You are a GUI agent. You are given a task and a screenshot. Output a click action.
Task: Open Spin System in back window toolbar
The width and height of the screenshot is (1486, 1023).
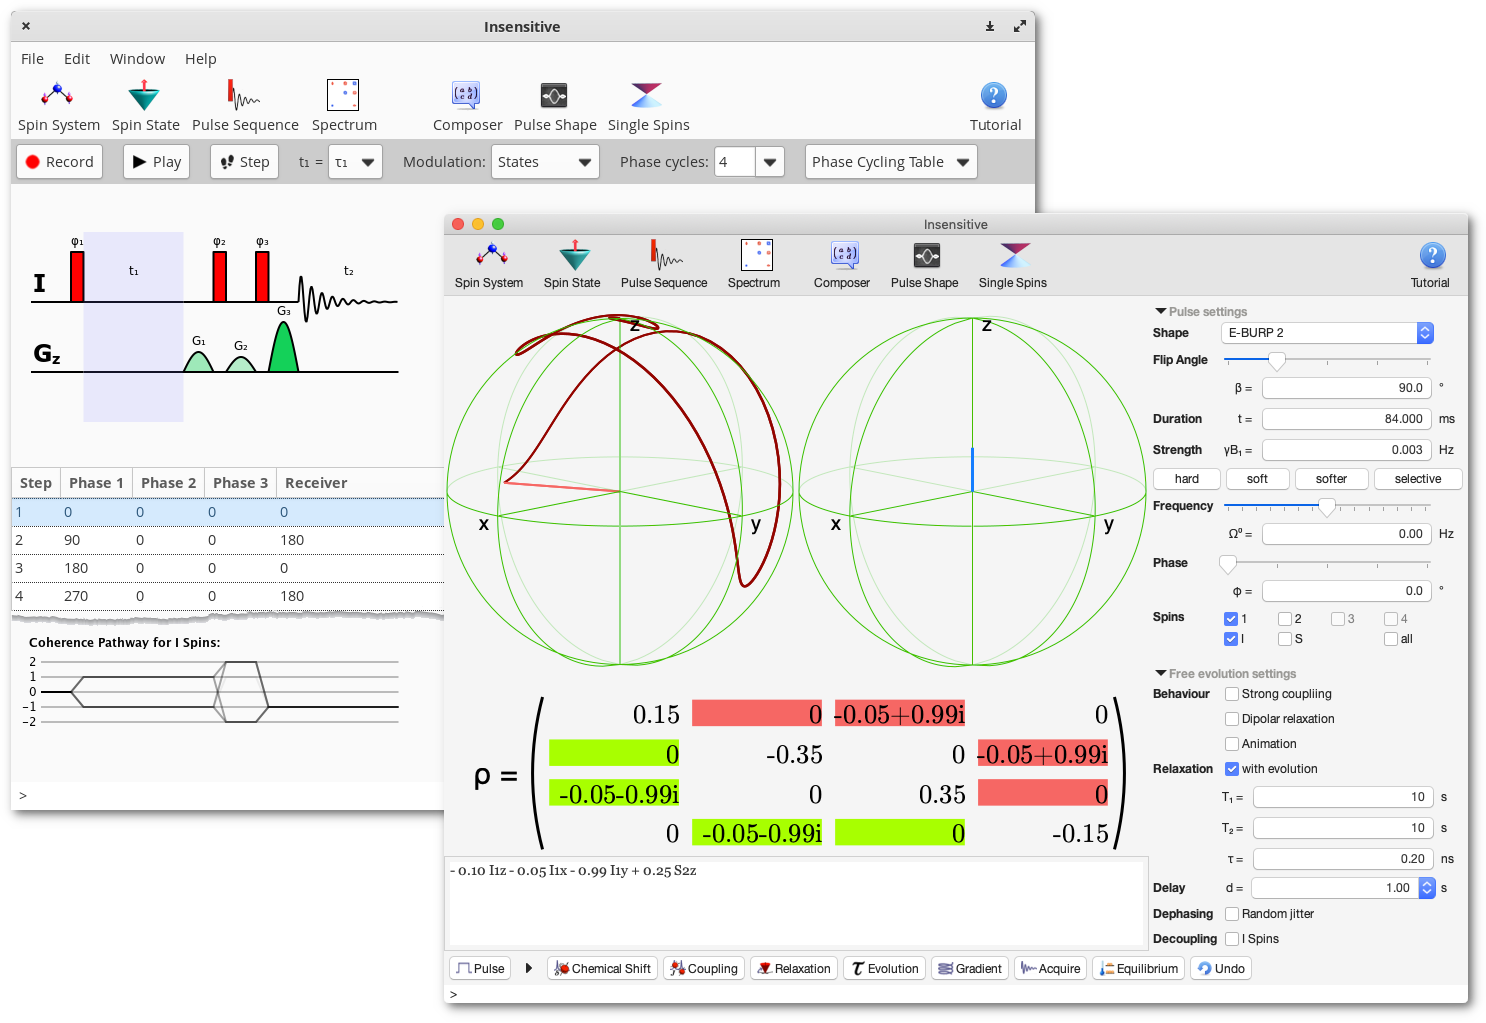tap(58, 106)
